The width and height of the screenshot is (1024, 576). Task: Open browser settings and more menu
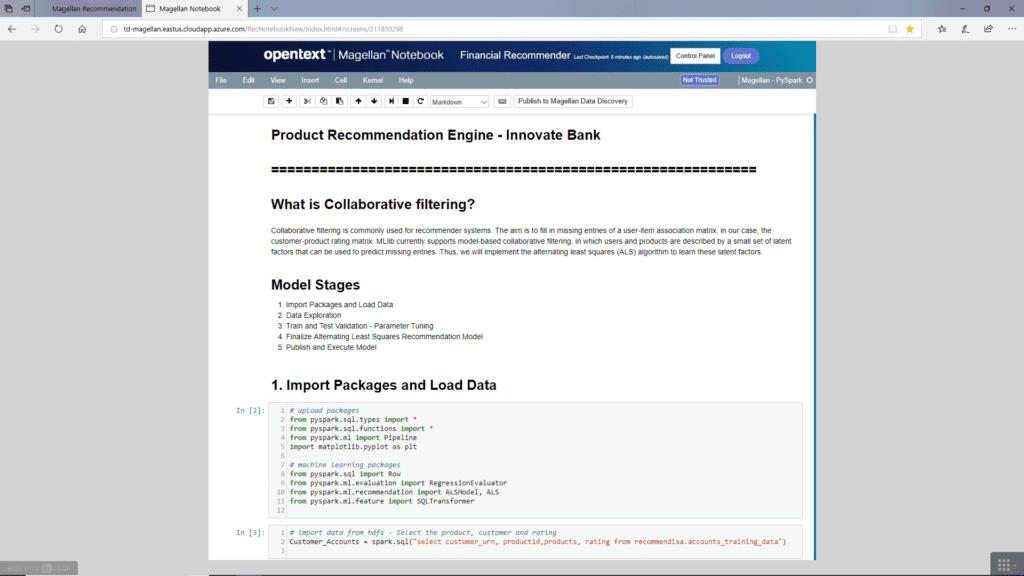tap(1012, 29)
